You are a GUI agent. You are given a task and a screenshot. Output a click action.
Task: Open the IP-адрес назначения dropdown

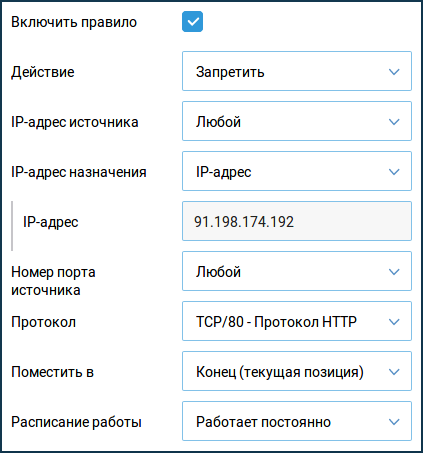point(297,171)
